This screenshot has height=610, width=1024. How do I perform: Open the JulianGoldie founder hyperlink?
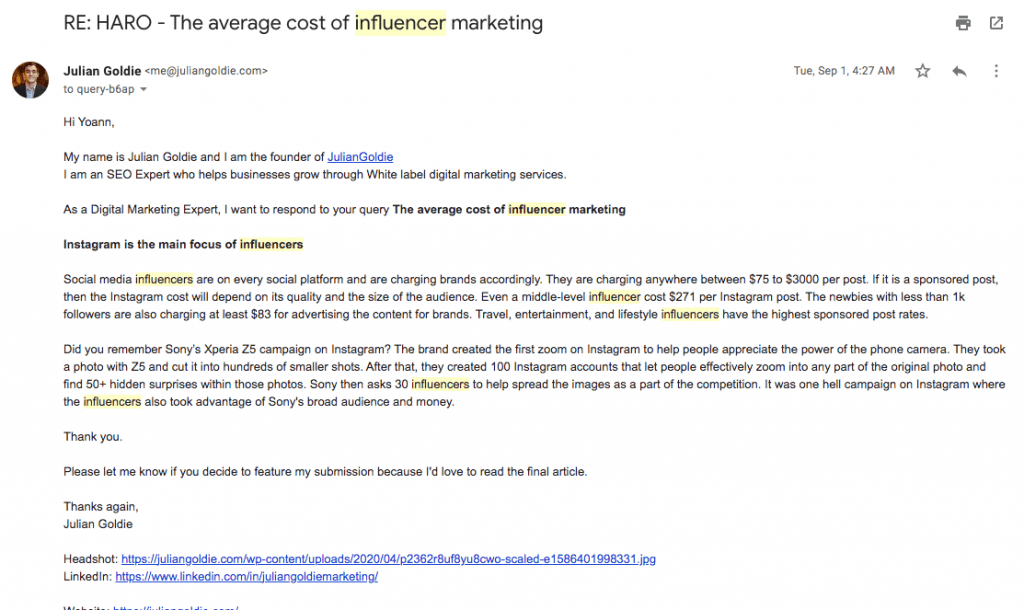coord(360,157)
